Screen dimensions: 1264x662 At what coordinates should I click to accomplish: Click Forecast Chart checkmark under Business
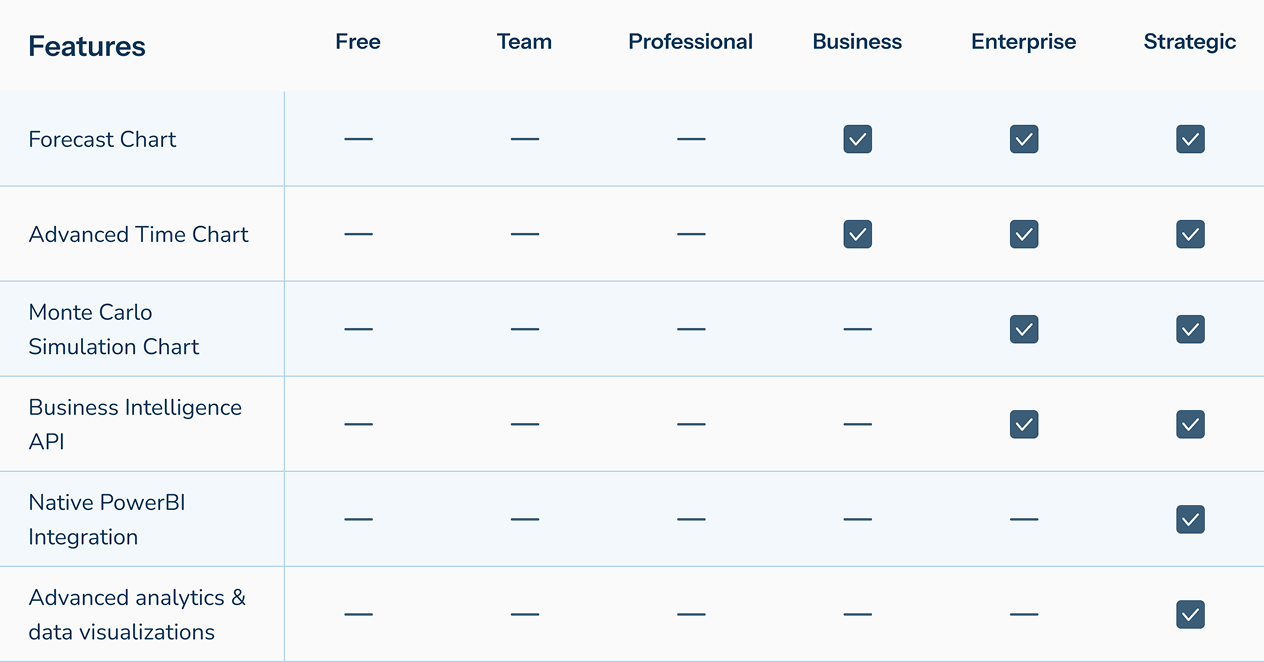tap(857, 139)
